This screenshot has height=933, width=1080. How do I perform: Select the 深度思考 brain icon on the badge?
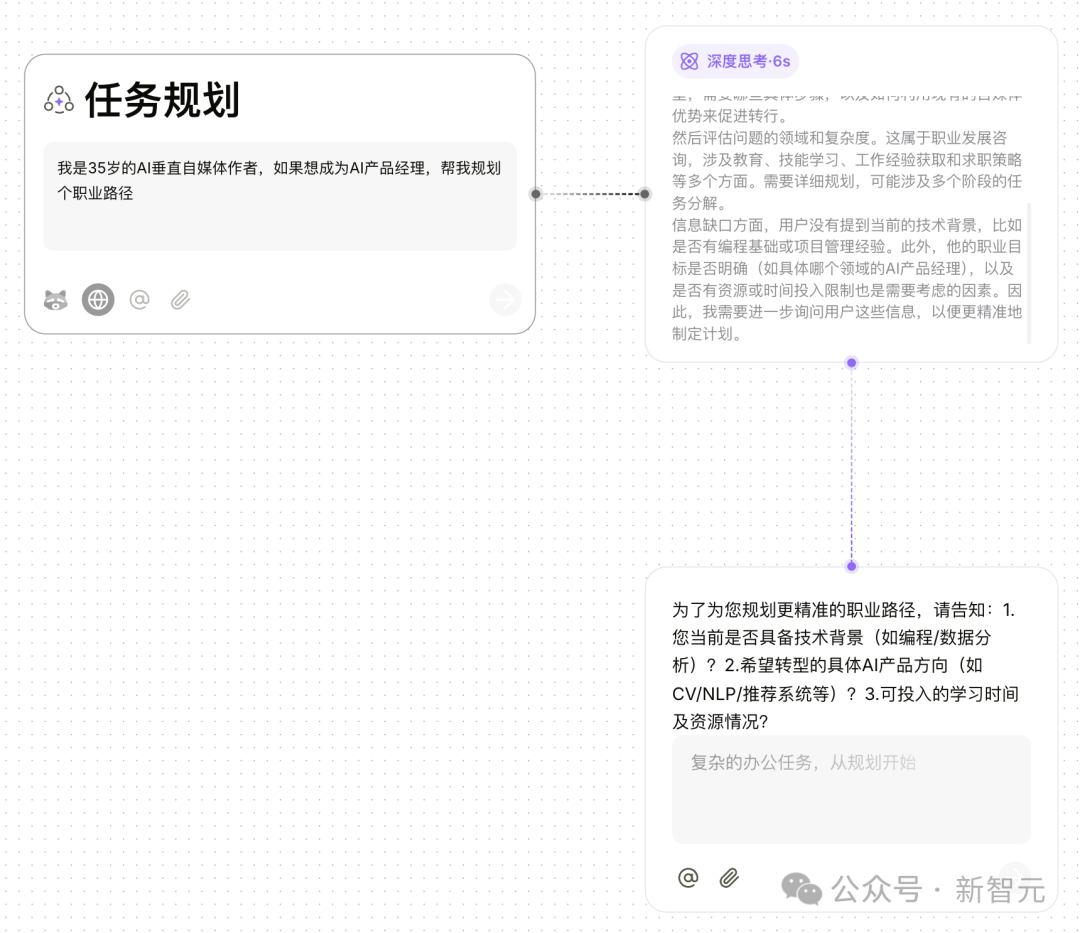tap(690, 61)
